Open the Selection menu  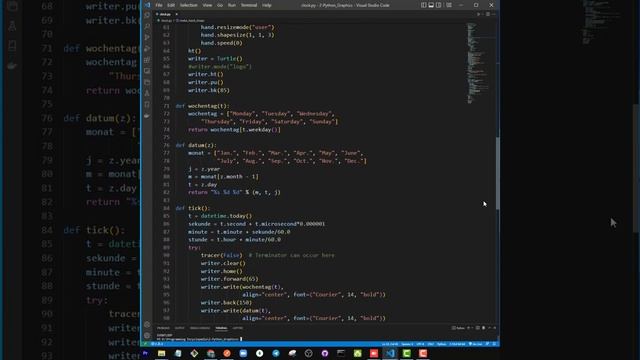point(189,5)
